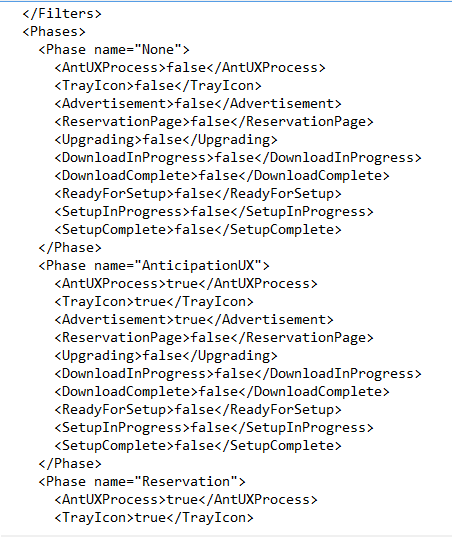Click the opening Phases tag
The width and height of the screenshot is (452, 537).
(x=54, y=32)
